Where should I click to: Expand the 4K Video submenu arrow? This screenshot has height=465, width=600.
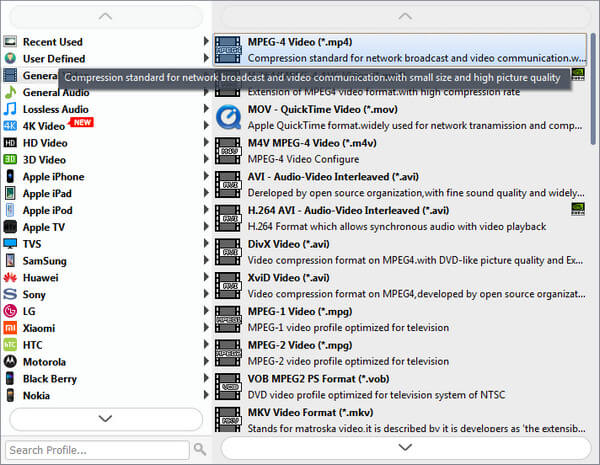pos(206,125)
